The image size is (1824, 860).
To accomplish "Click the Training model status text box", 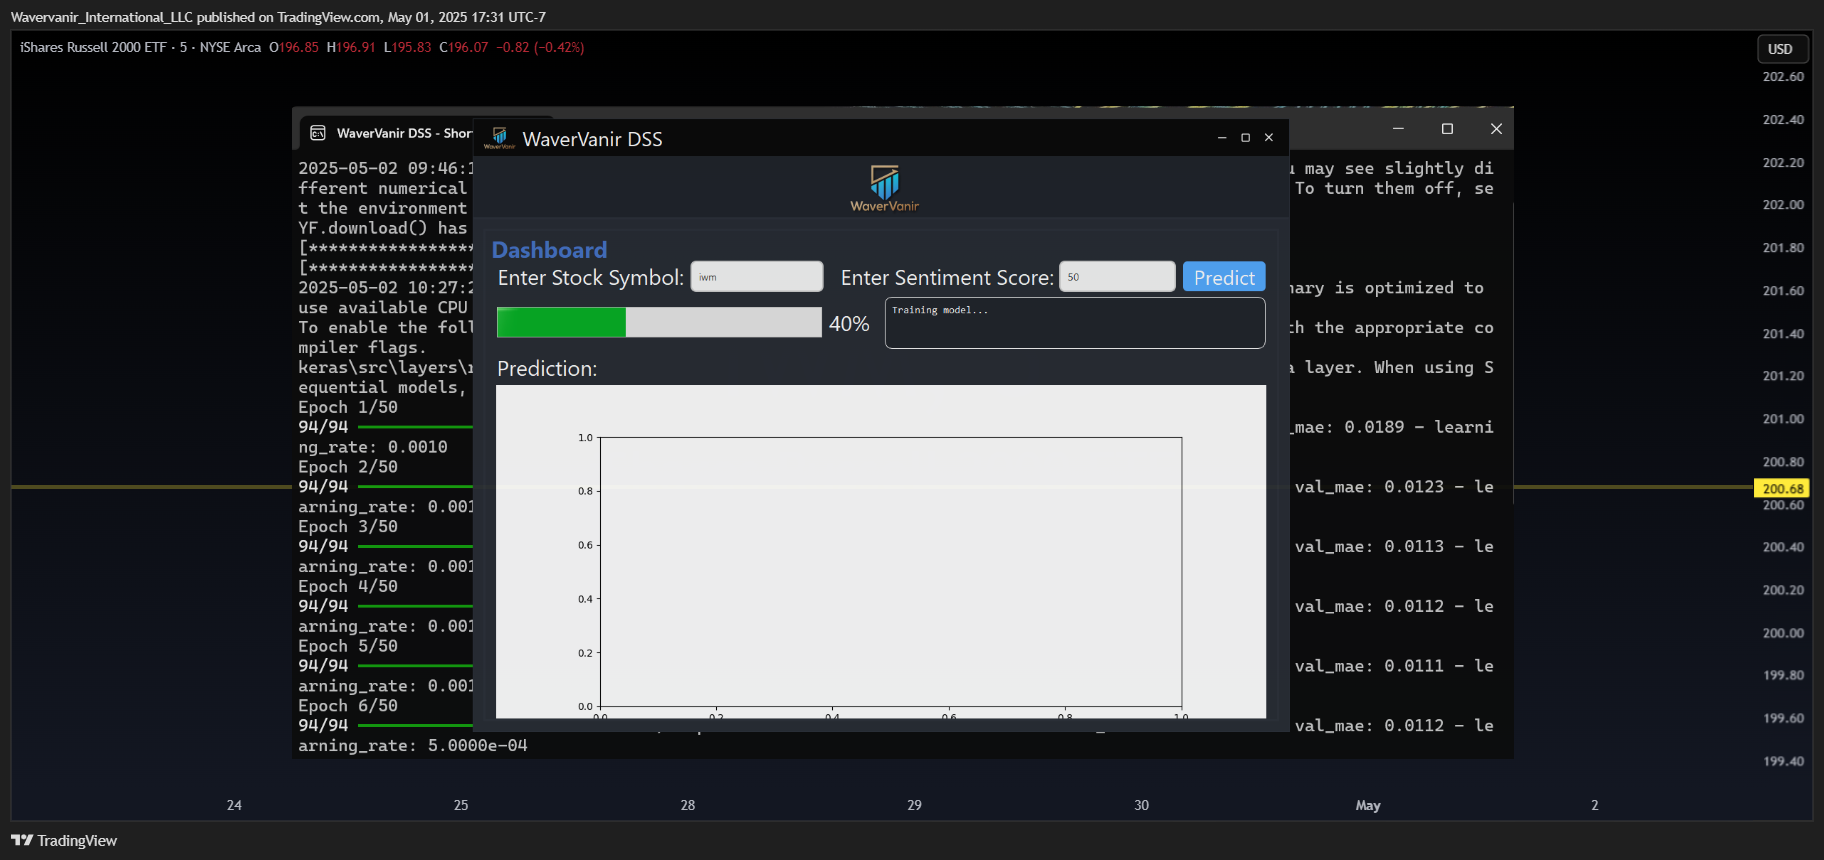I will (x=1075, y=323).
